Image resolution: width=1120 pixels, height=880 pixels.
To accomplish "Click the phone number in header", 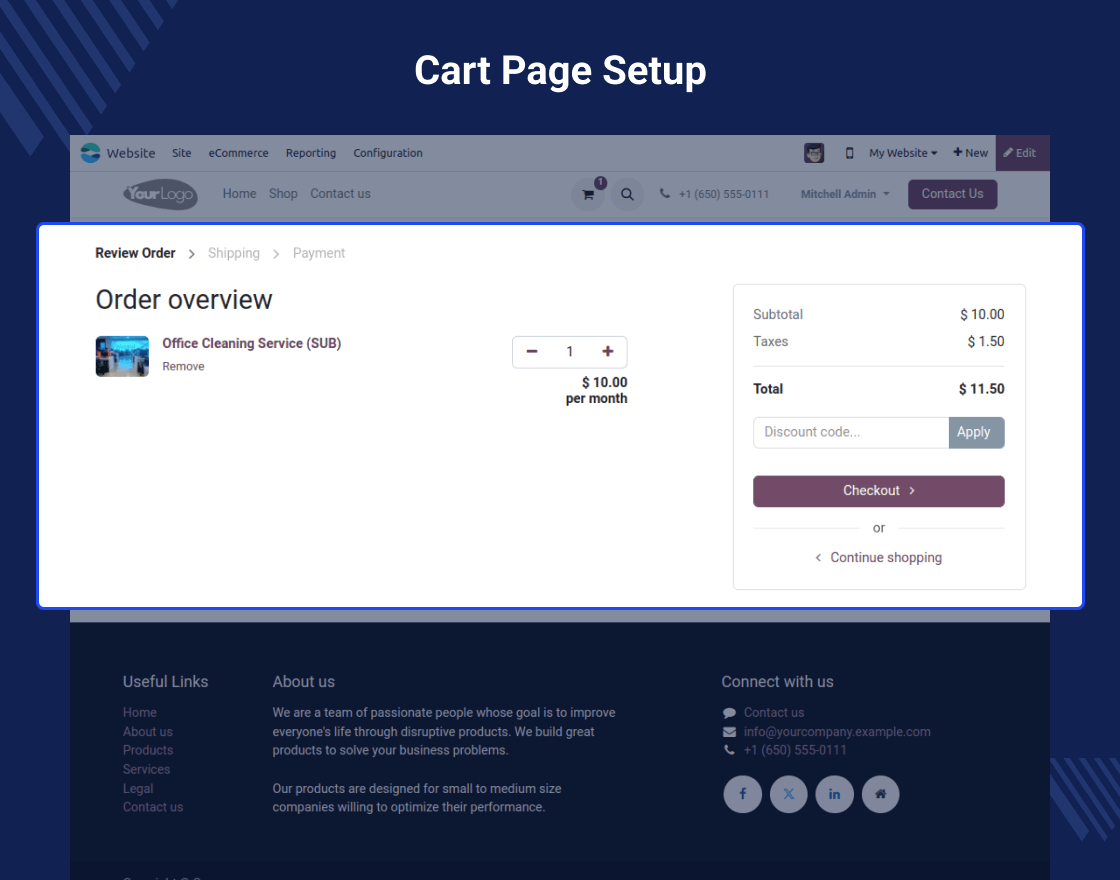I will click(723, 194).
